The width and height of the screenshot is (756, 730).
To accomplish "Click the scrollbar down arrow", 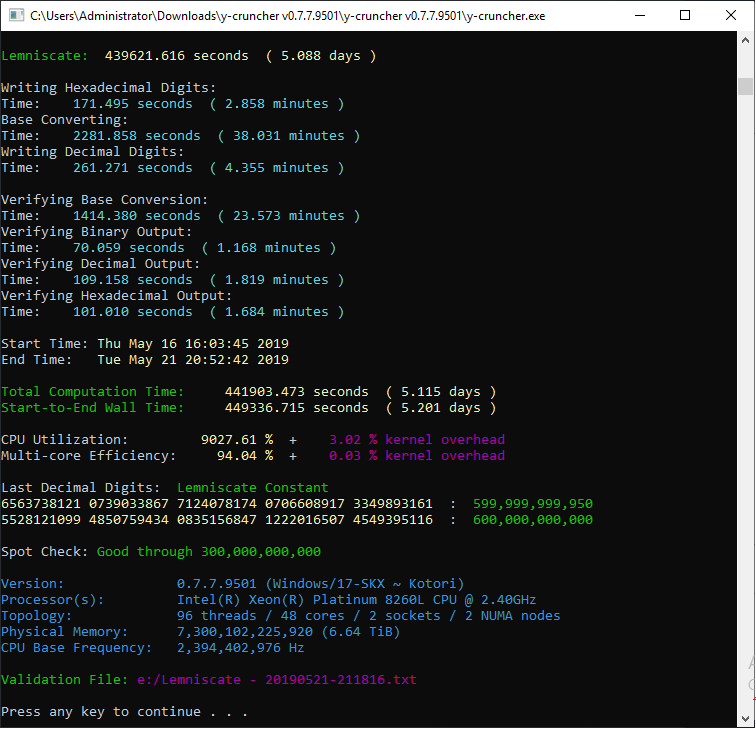I will pyautogui.click(x=745, y=718).
